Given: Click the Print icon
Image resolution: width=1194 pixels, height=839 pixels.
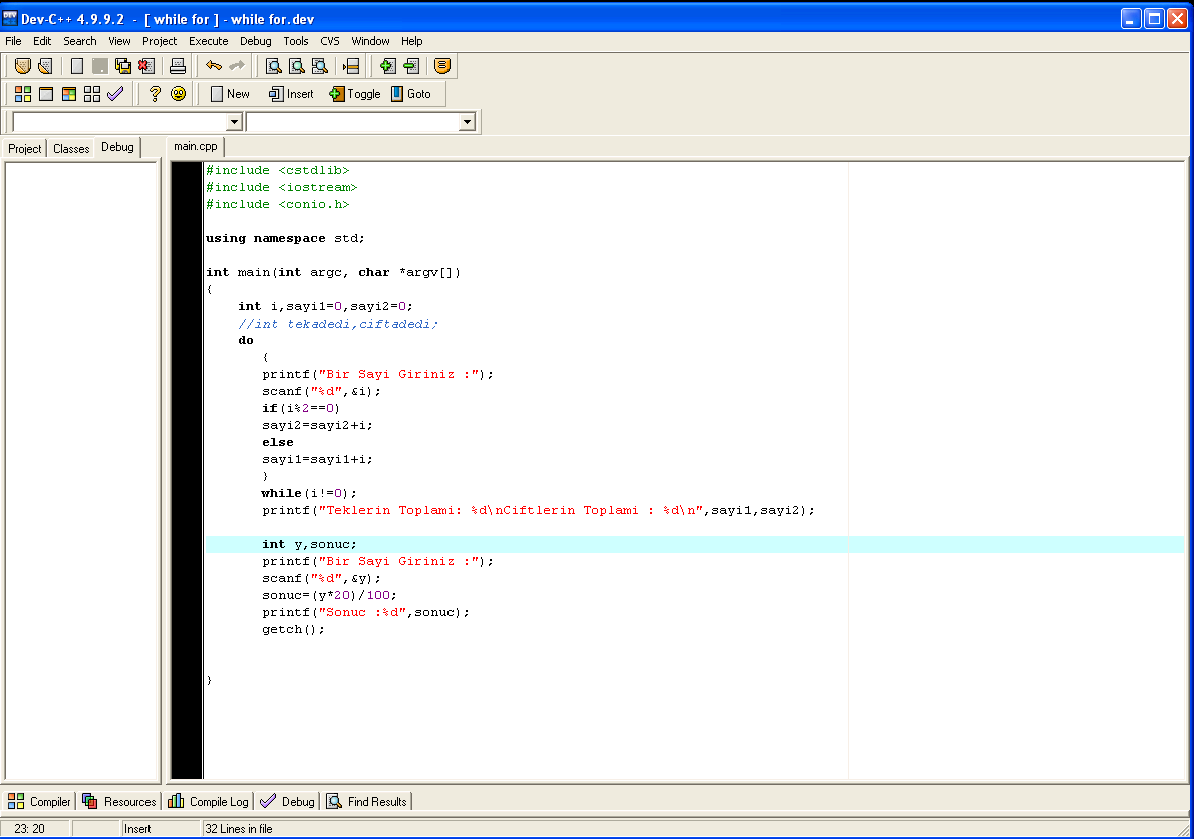Looking at the screenshot, I should [x=177, y=66].
